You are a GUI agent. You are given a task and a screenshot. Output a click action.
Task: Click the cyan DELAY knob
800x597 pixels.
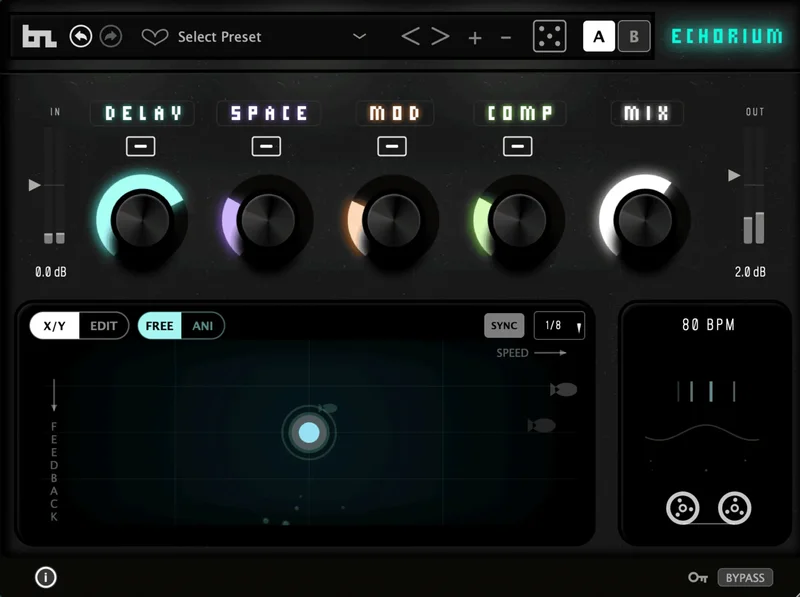[142, 220]
